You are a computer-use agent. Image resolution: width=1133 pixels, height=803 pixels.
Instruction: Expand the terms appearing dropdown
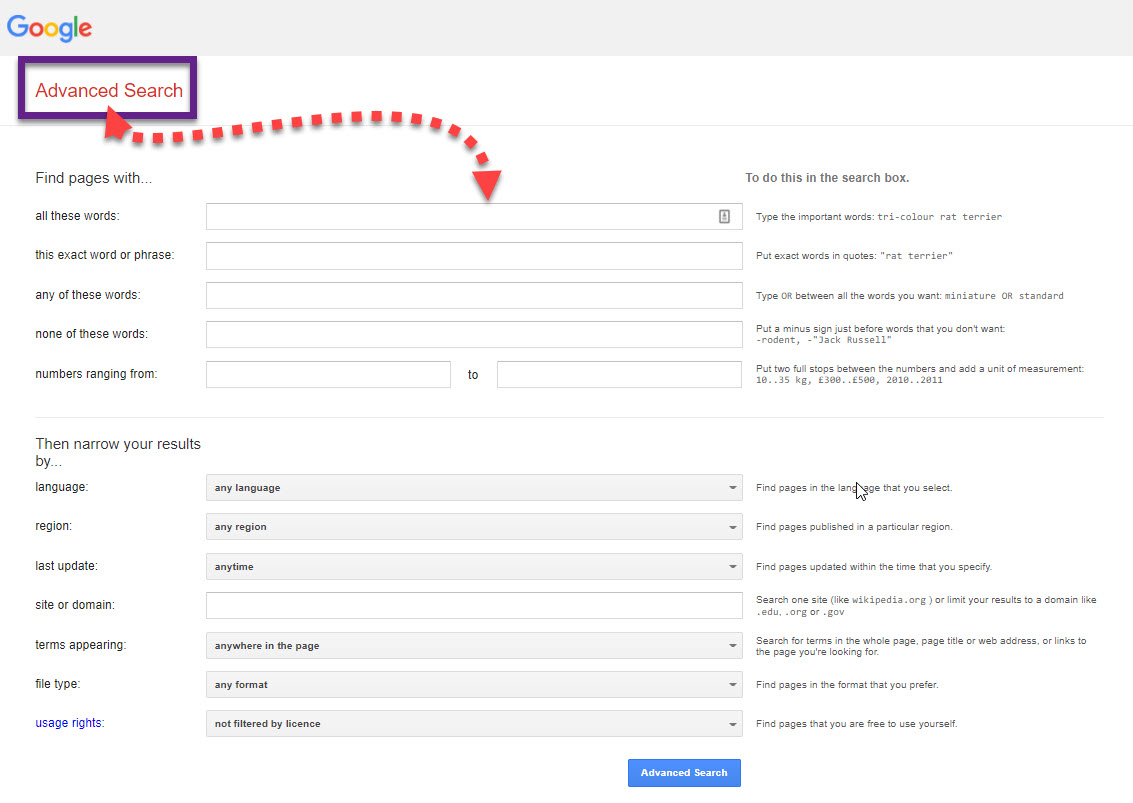click(473, 646)
